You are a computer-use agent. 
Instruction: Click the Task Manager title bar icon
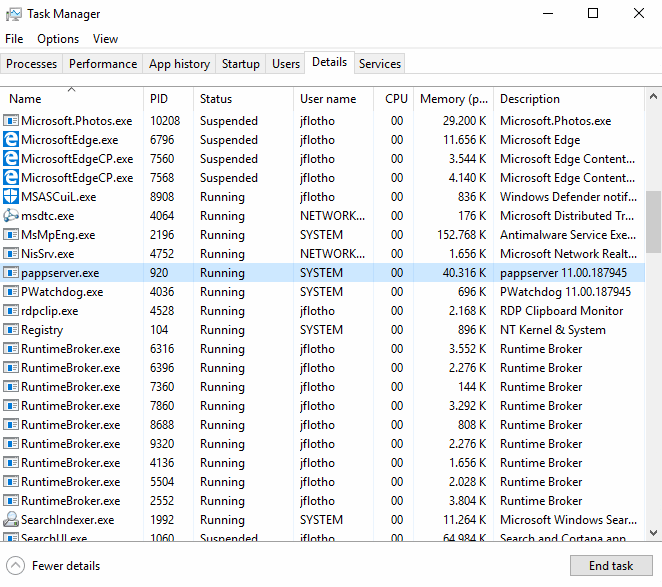click(x=12, y=14)
